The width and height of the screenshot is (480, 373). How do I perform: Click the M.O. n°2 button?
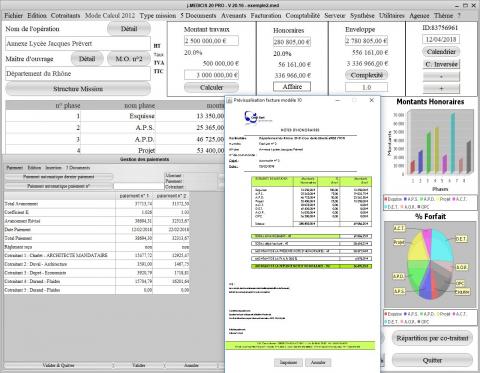click(129, 59)
